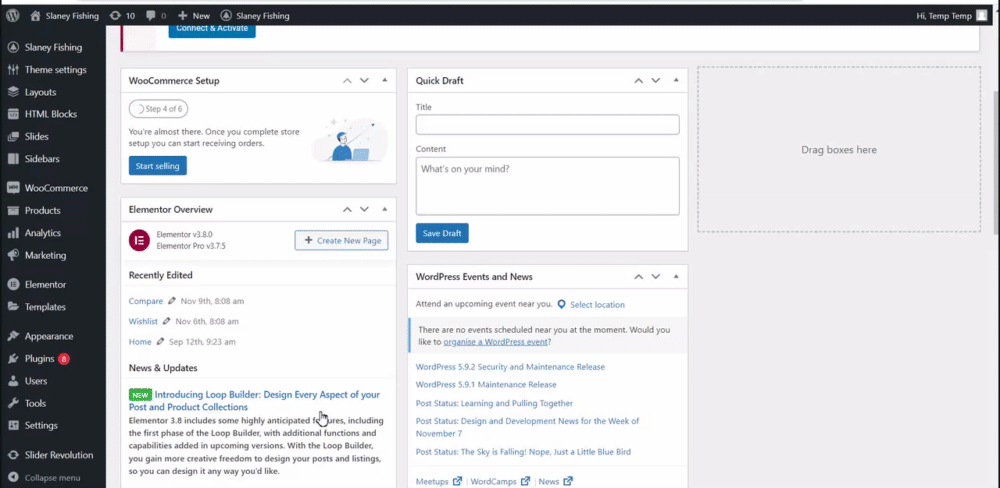
Task: Toggle the Elementor Overview panel collapse triangle
Action: pos(385,209)
